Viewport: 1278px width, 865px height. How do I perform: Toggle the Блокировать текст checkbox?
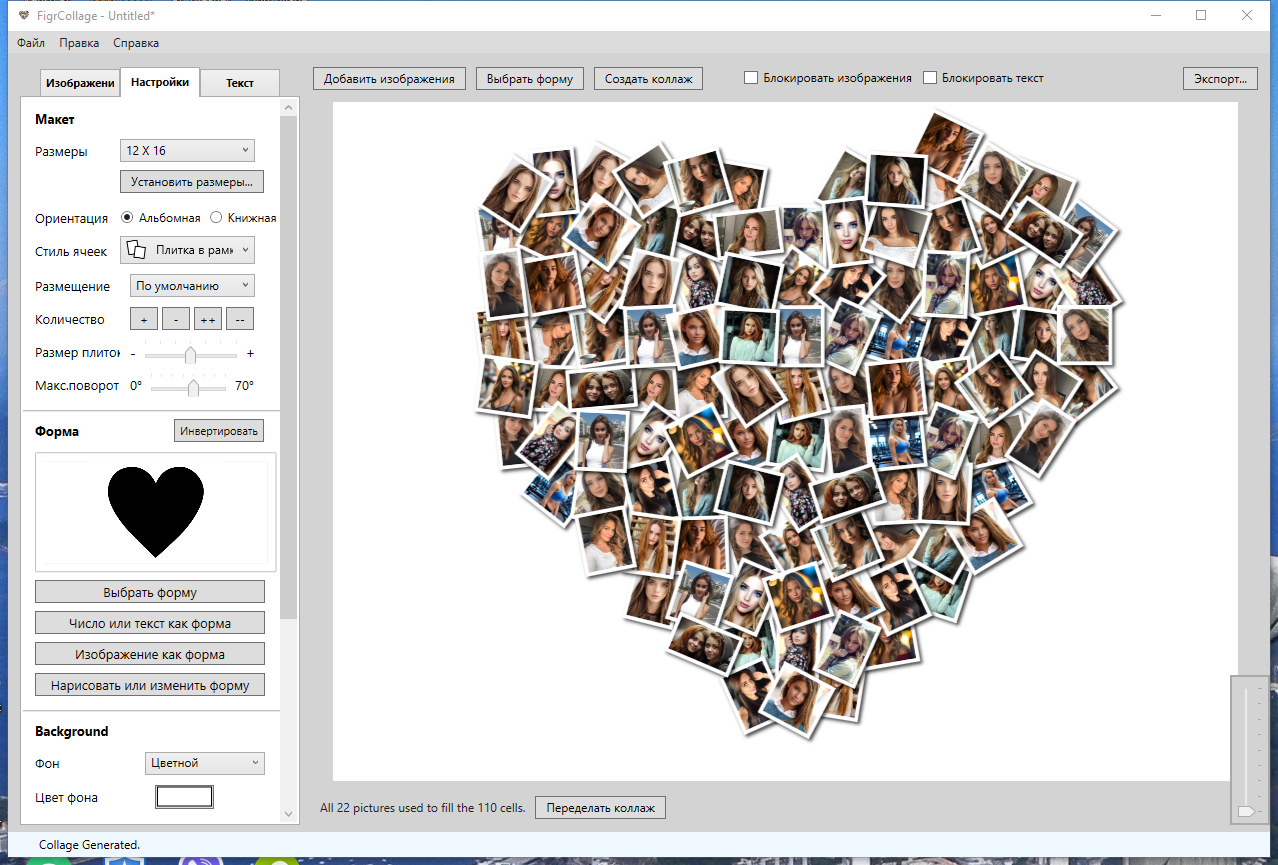tap(930, 78)
